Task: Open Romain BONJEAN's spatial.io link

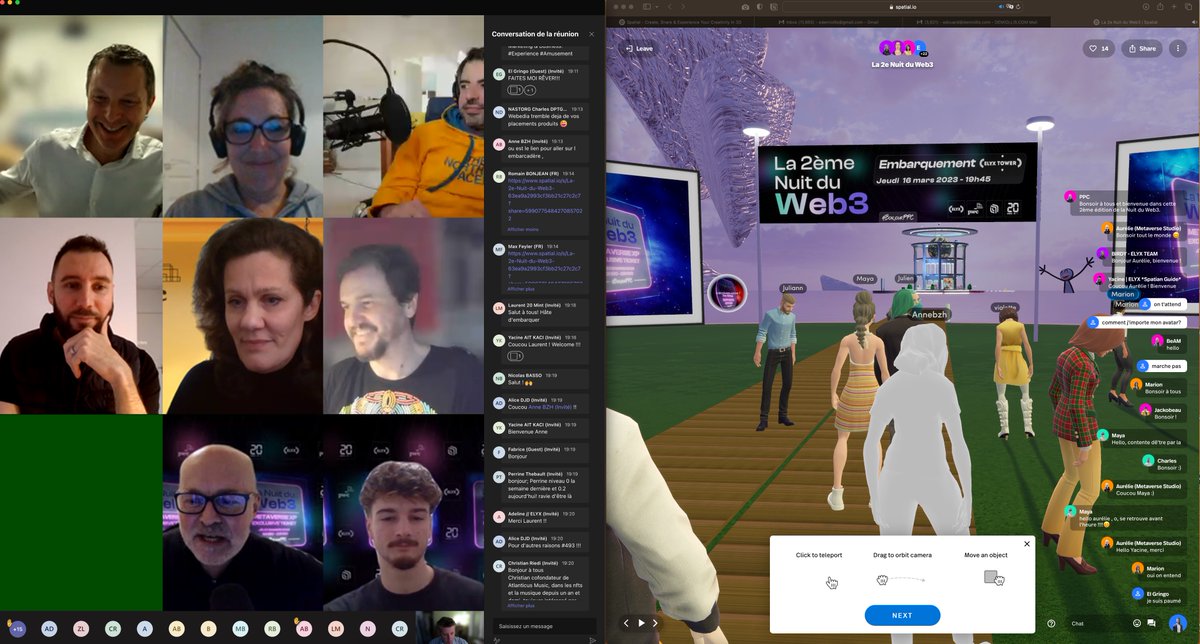Action: coord(544,198)
